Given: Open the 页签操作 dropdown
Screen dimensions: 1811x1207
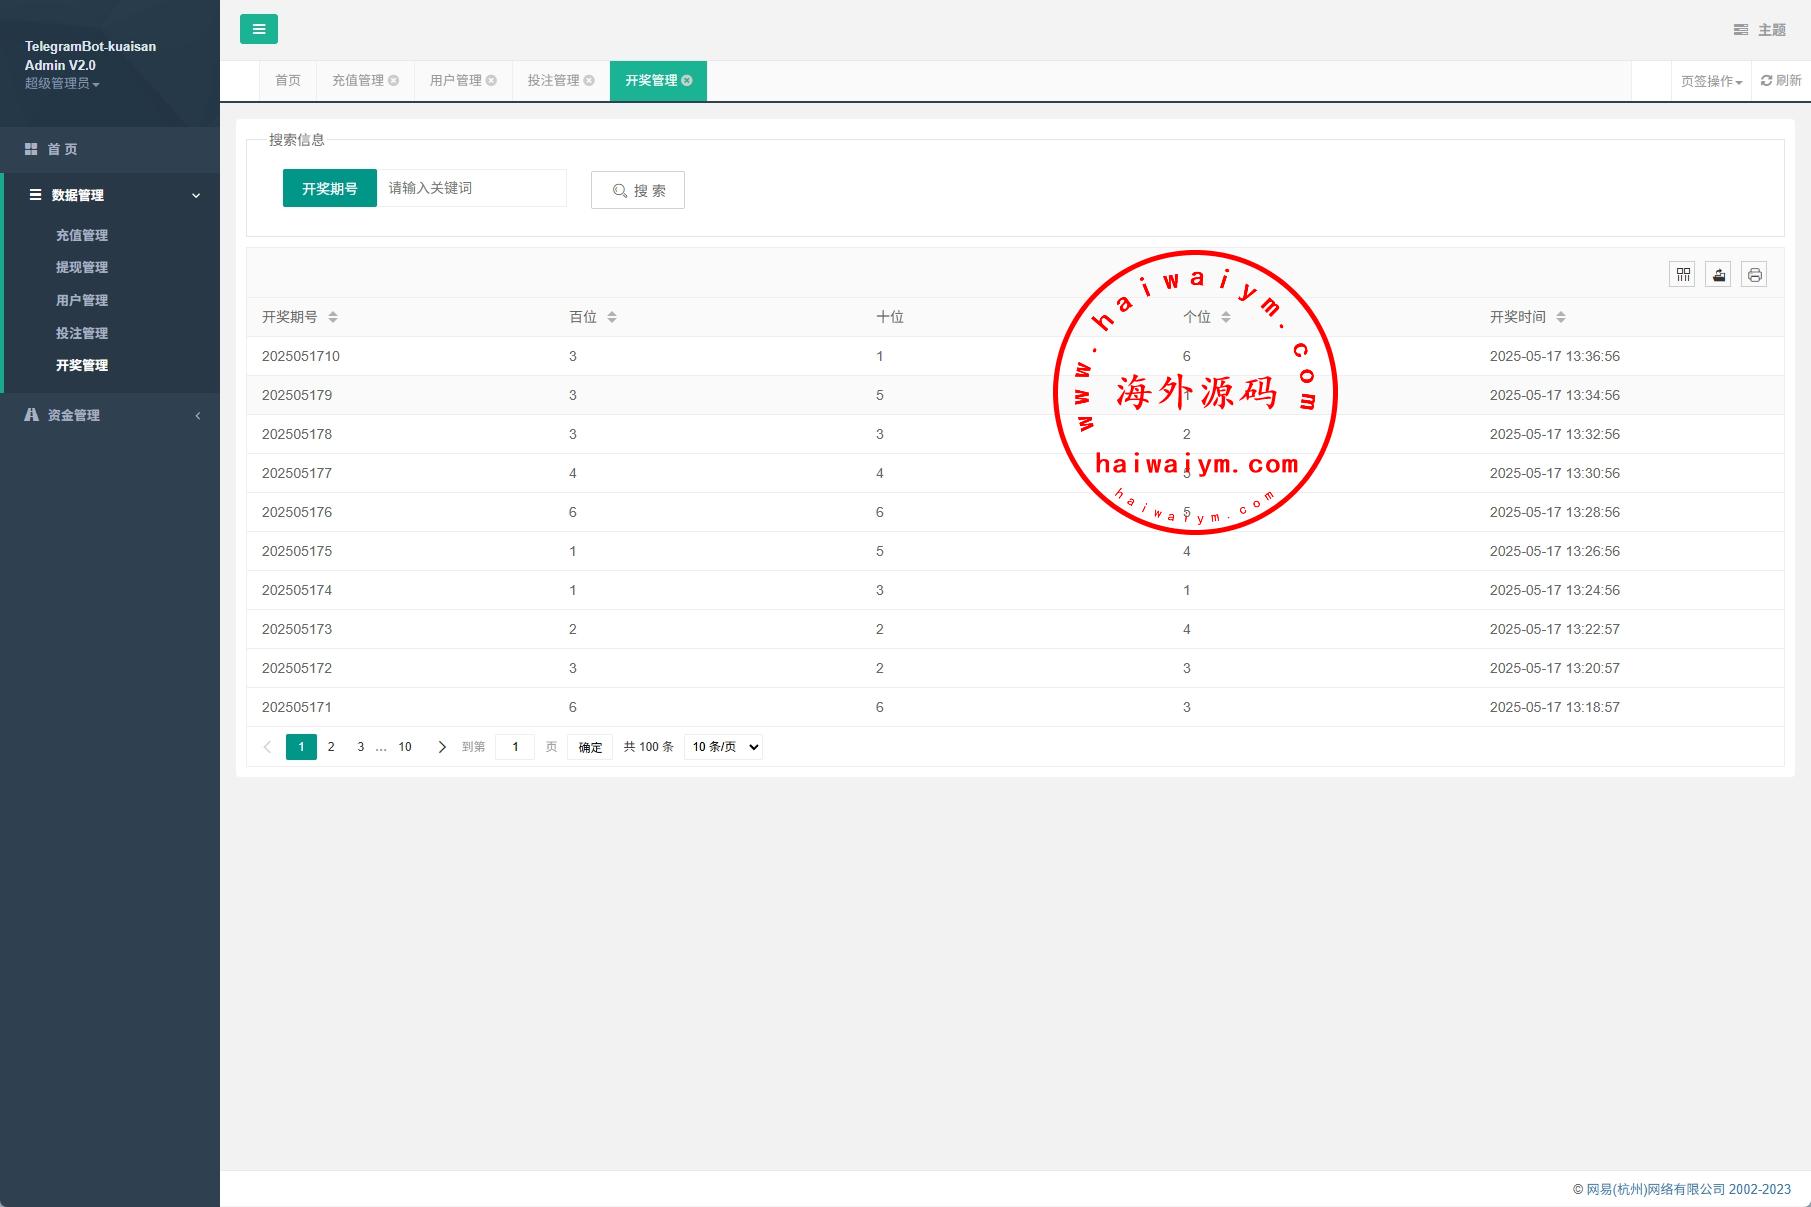Looking at the screenshot, I should (1711, 81).
